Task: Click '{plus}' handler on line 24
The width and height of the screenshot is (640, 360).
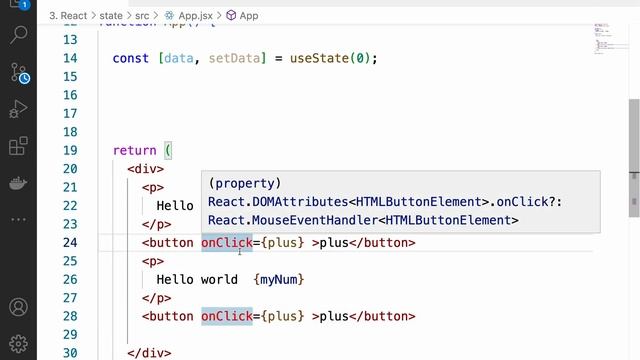Action: (282, 242)
